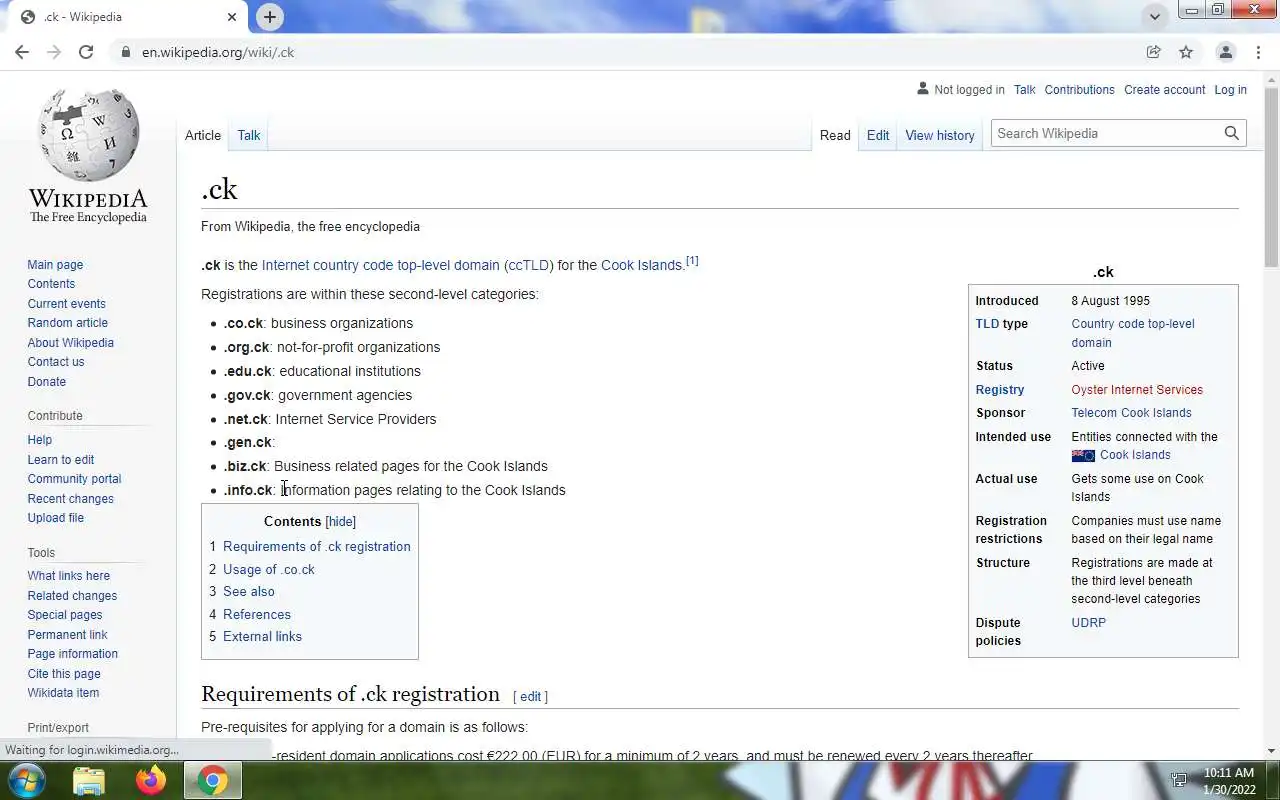Click the Cook Islands flag icon
This screenshot has width=1280, height=800.
(1083, 455)
